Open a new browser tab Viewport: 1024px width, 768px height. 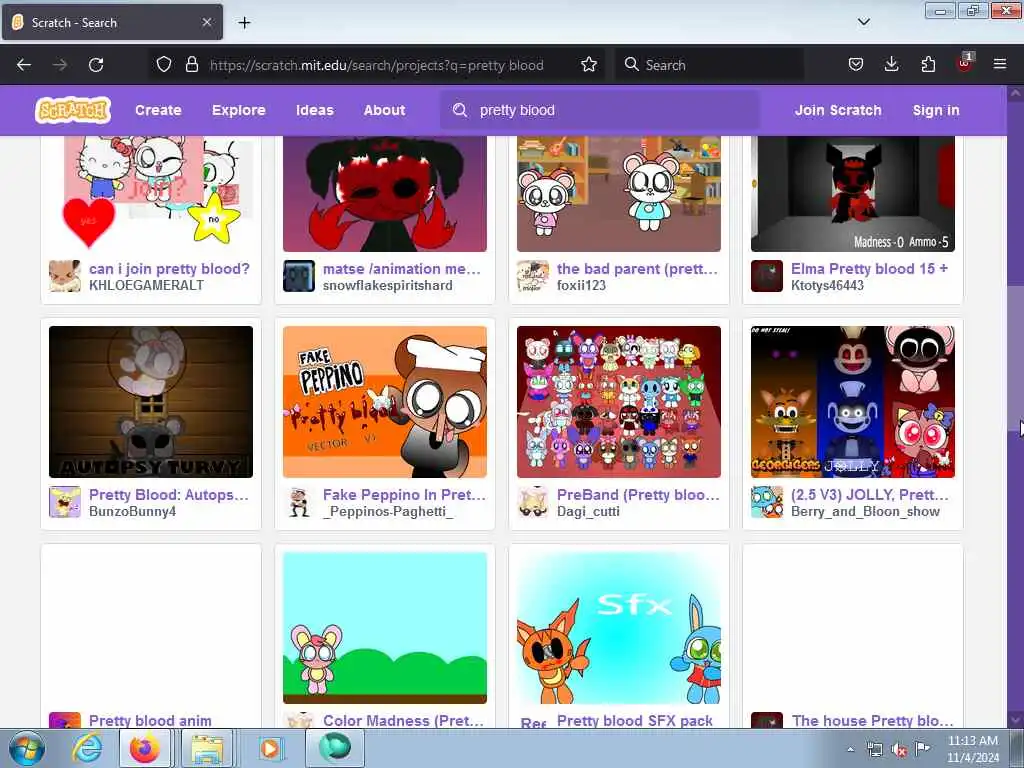pos(244,23)
